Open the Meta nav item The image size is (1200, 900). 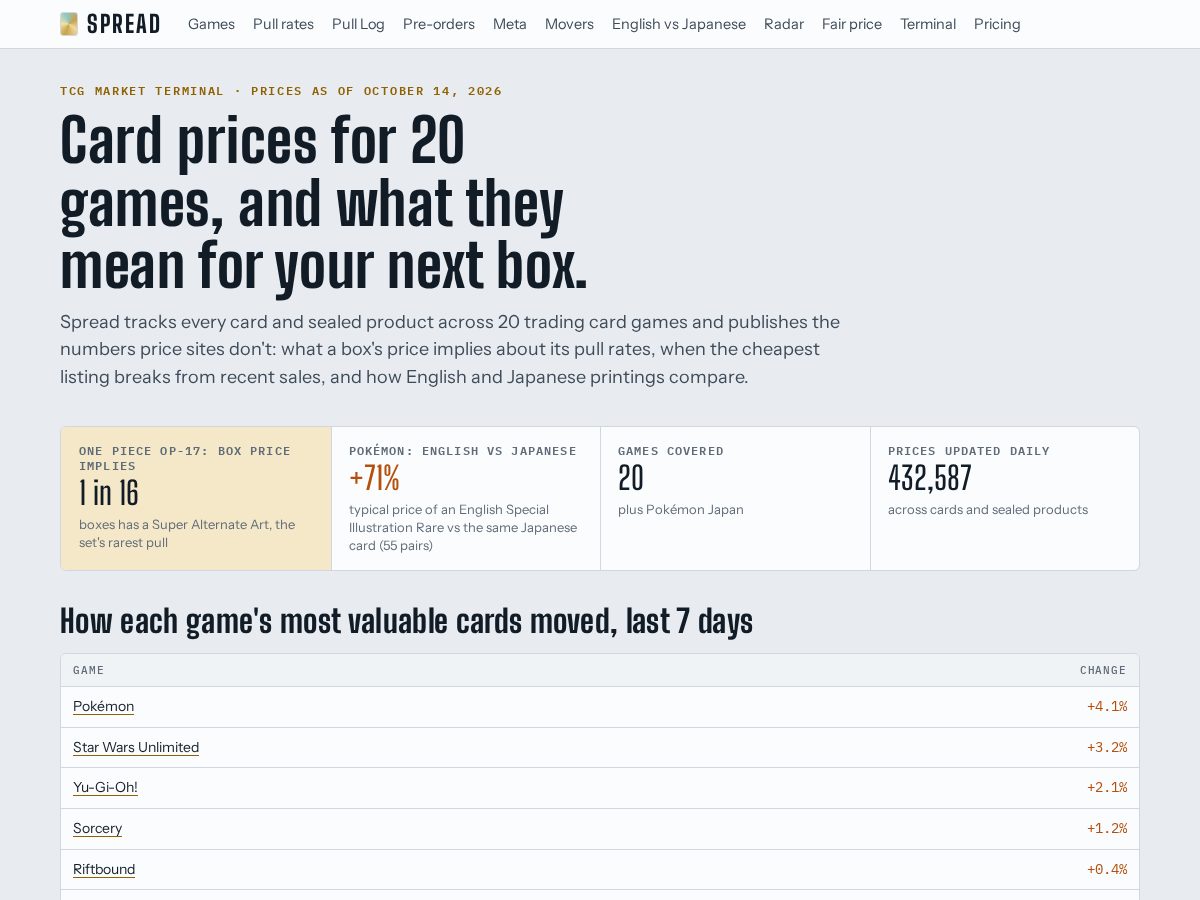click(510, 24)
